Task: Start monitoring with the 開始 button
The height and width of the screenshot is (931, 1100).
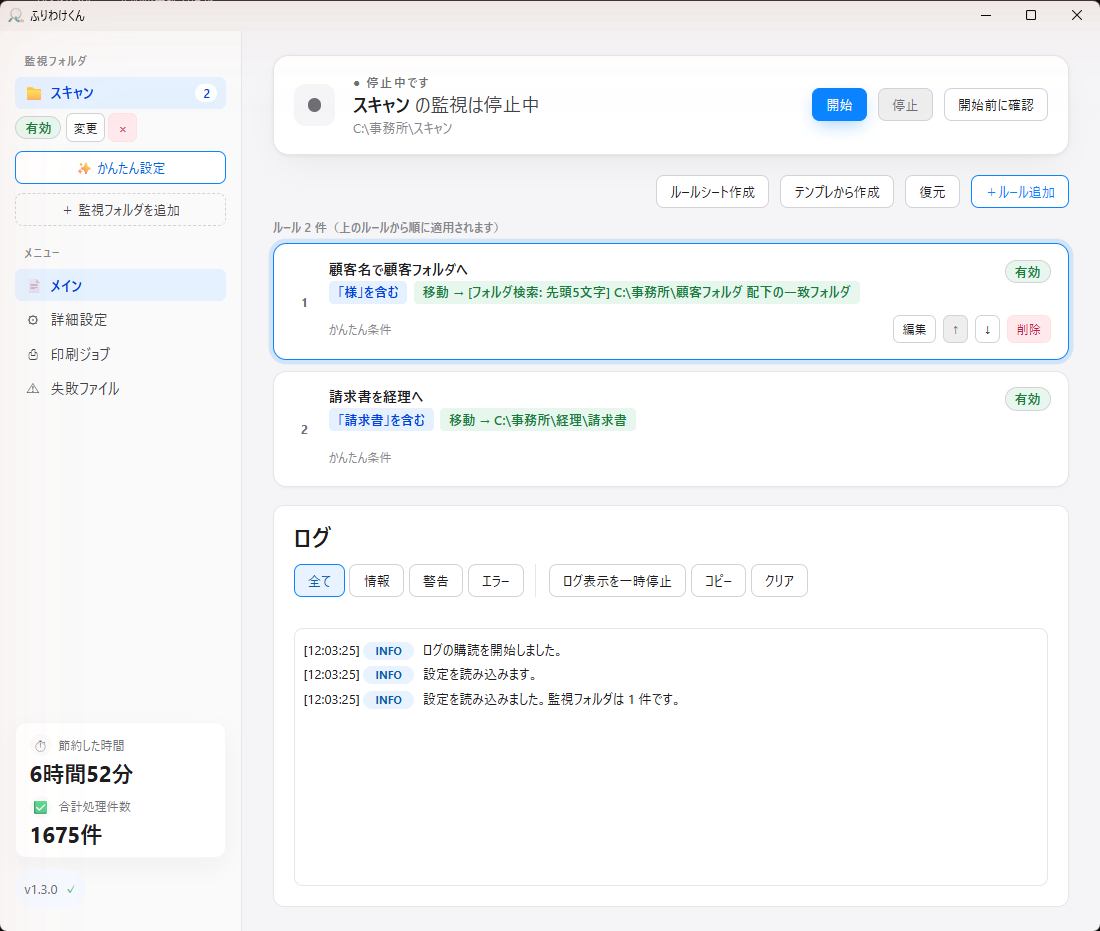Action: pos(839,105)
